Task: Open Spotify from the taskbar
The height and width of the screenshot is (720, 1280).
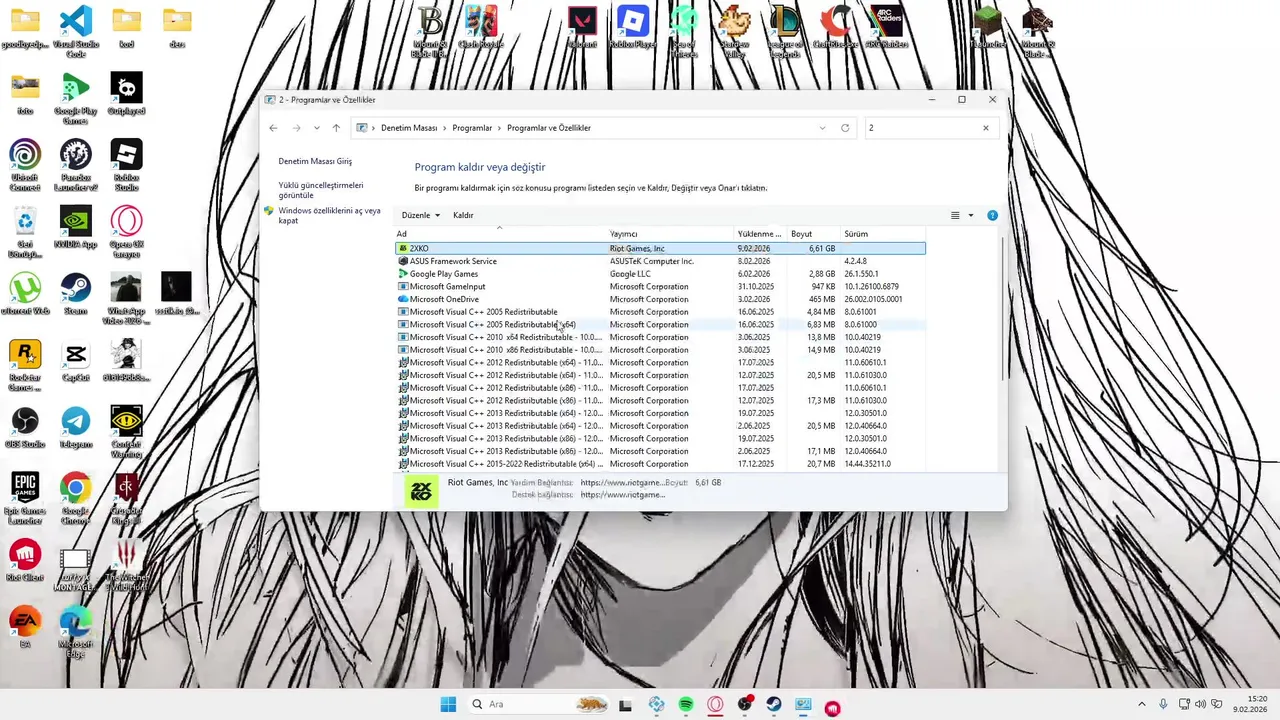Action: click(x=686, y=705)
